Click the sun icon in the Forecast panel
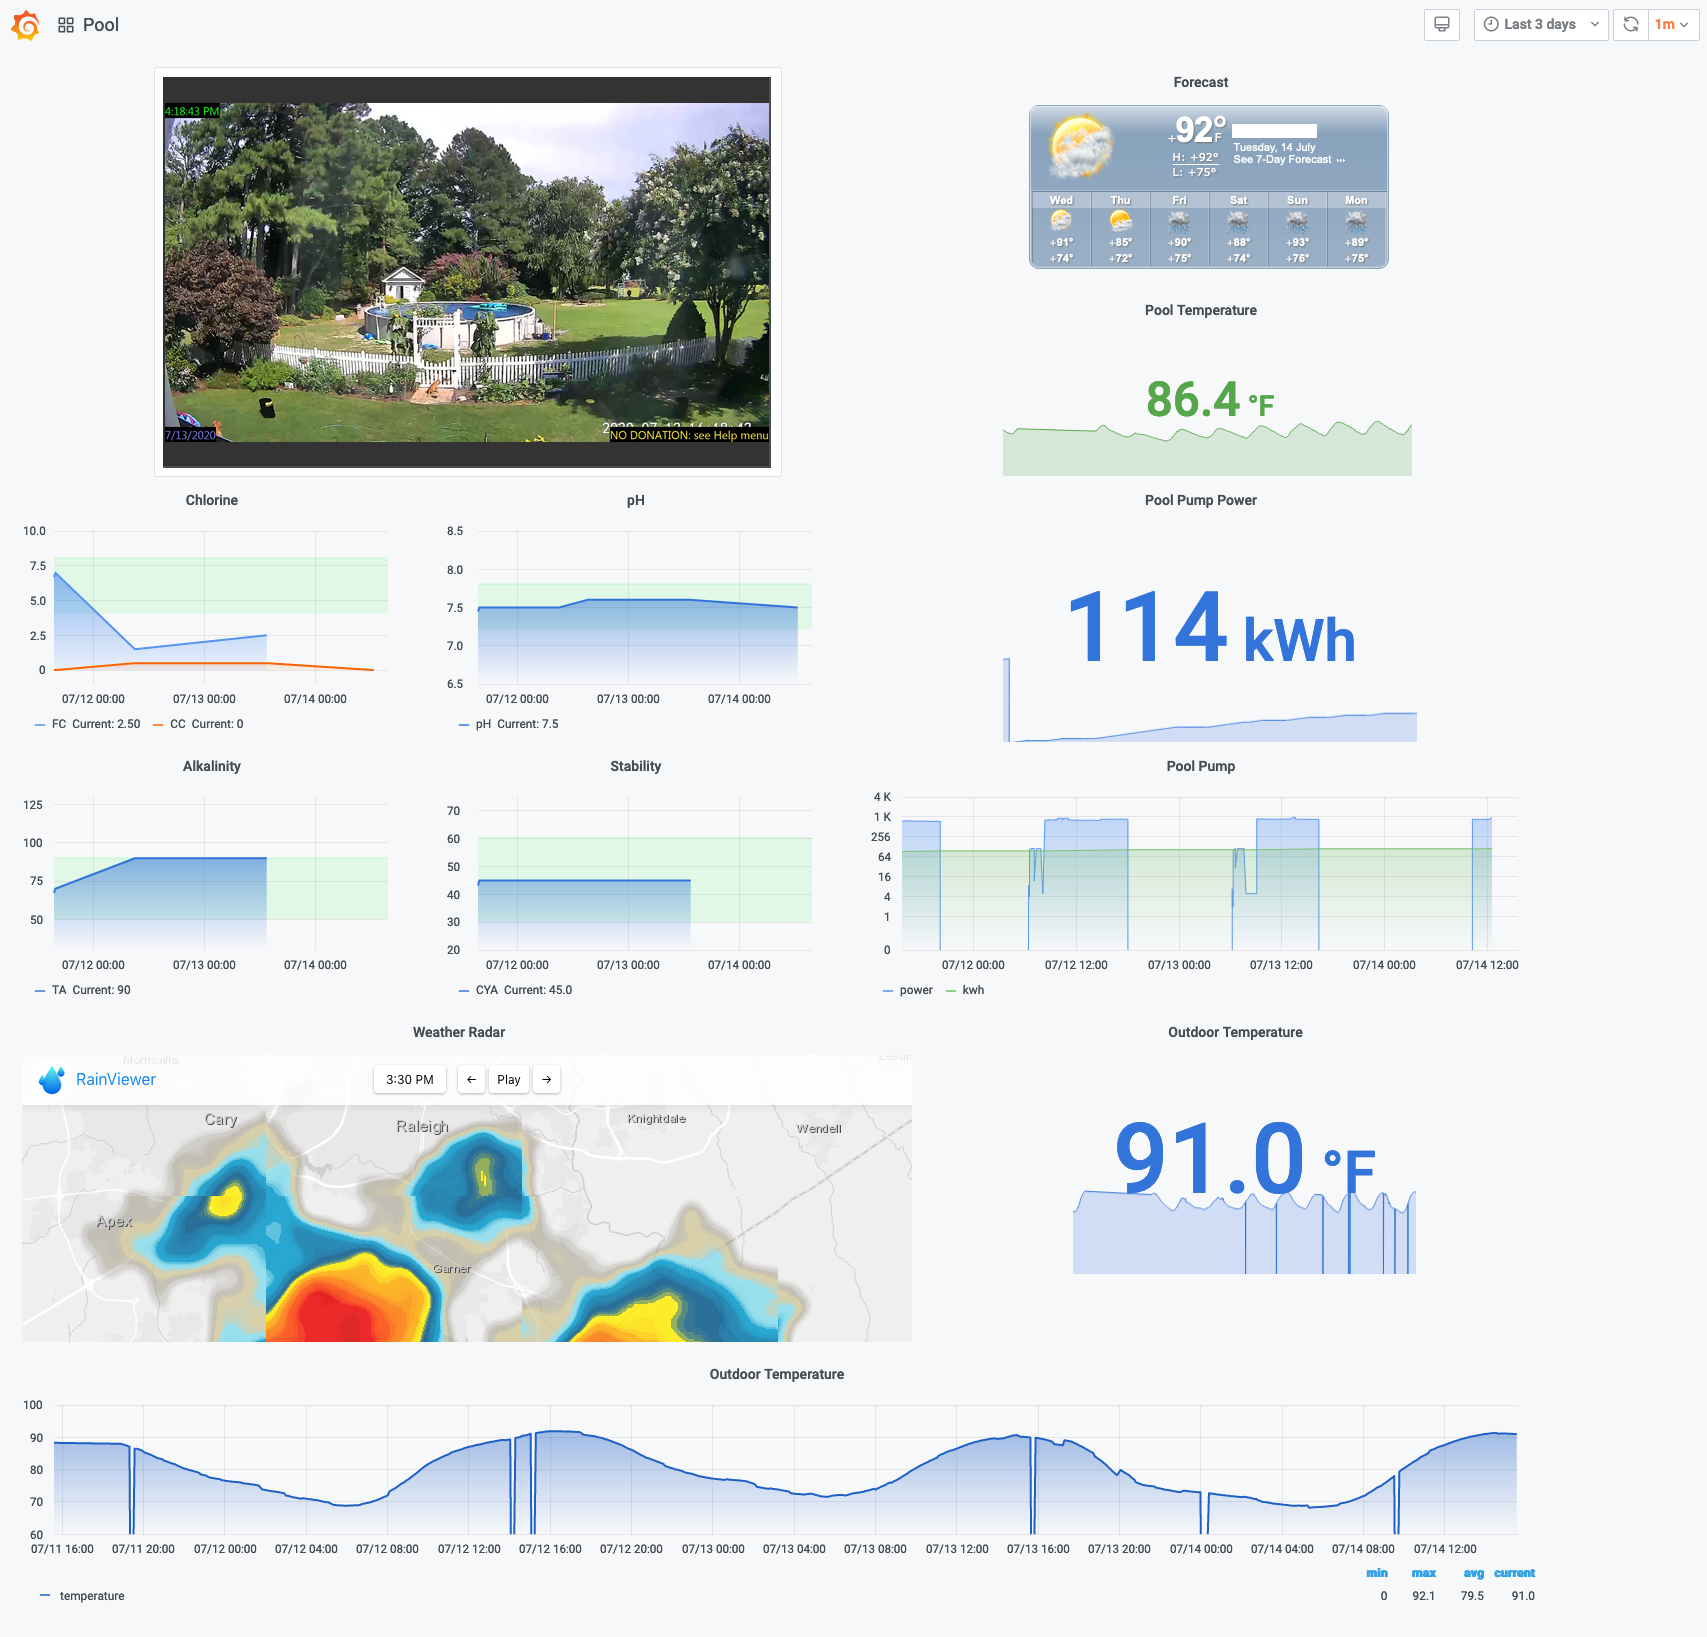This screenshot has height=1637, width=1707. point(1079,143)
